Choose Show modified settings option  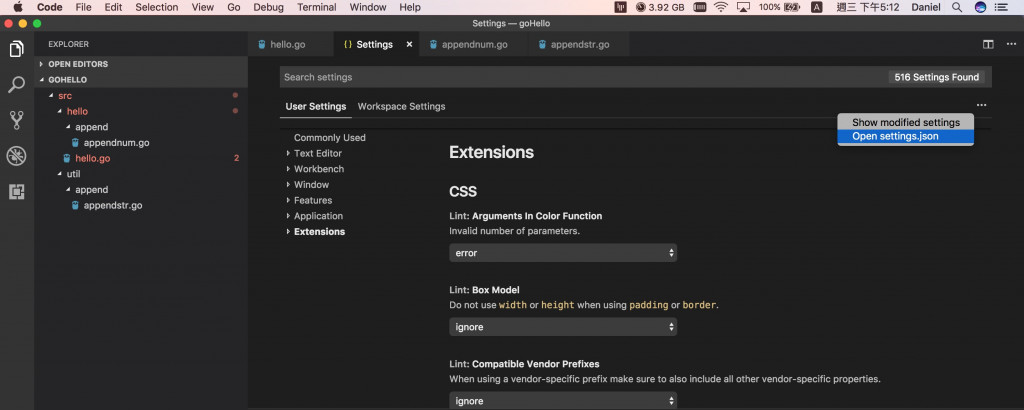point(905,122)
